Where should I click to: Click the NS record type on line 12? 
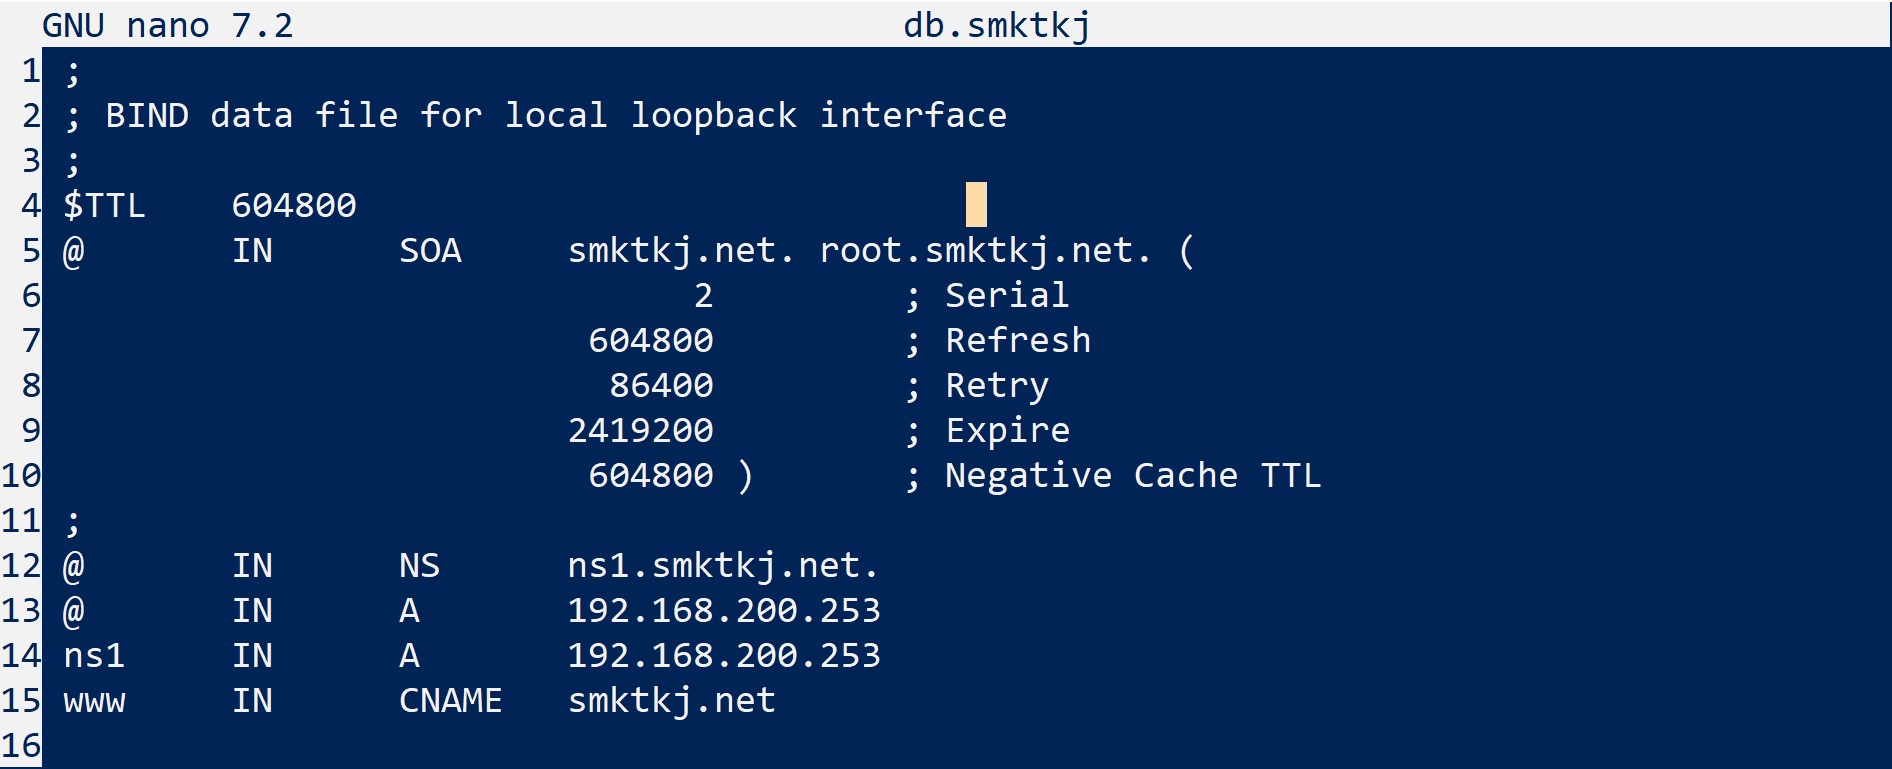419,565
